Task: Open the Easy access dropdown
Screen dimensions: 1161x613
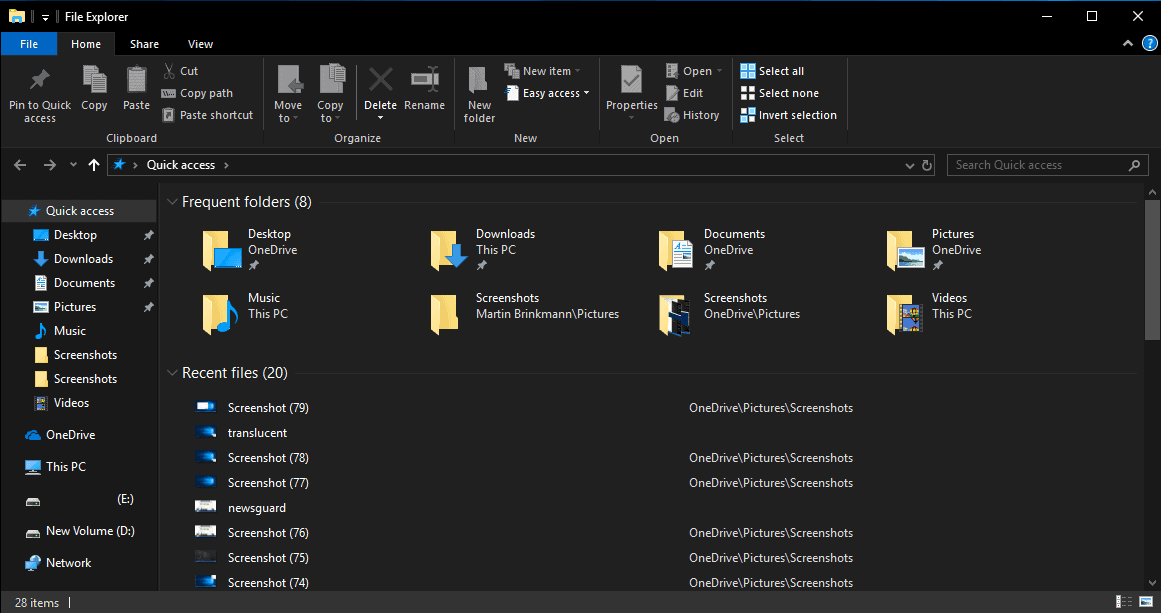Action: (547, 92)
